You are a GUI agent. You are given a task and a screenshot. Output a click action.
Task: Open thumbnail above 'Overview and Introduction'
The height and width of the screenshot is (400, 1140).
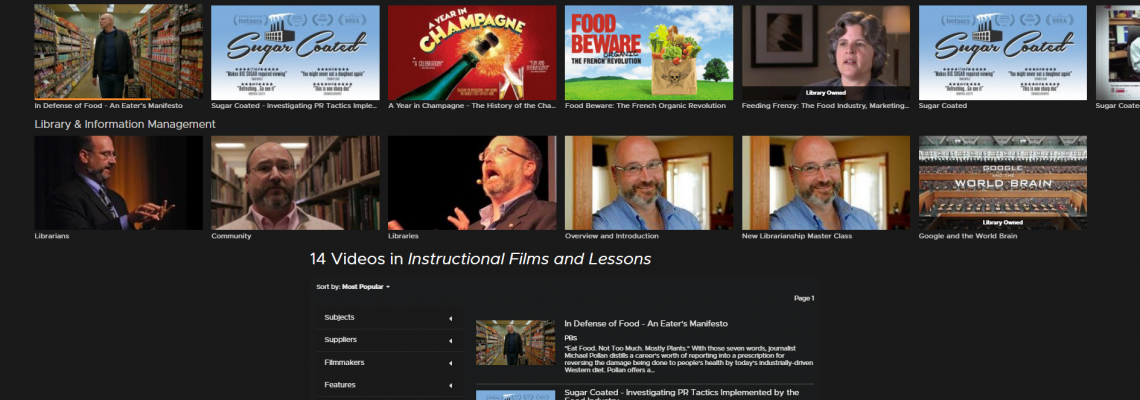[x=649, y=183]
